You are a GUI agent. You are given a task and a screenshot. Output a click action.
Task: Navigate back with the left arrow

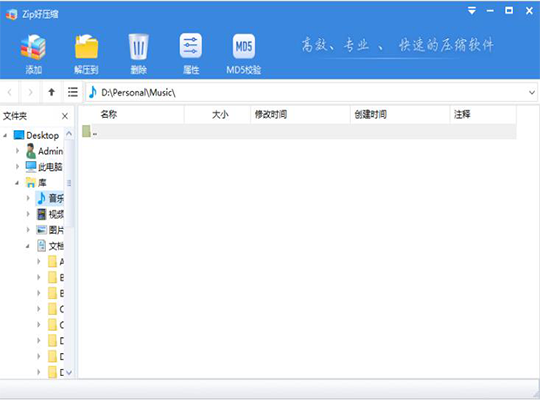click(x=10, y=92)
